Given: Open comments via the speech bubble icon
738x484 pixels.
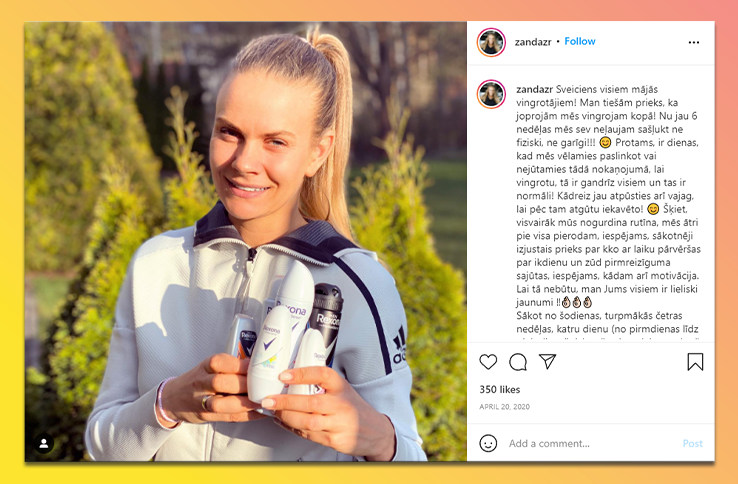Looking at the screenshot, I should pos(518,362).
